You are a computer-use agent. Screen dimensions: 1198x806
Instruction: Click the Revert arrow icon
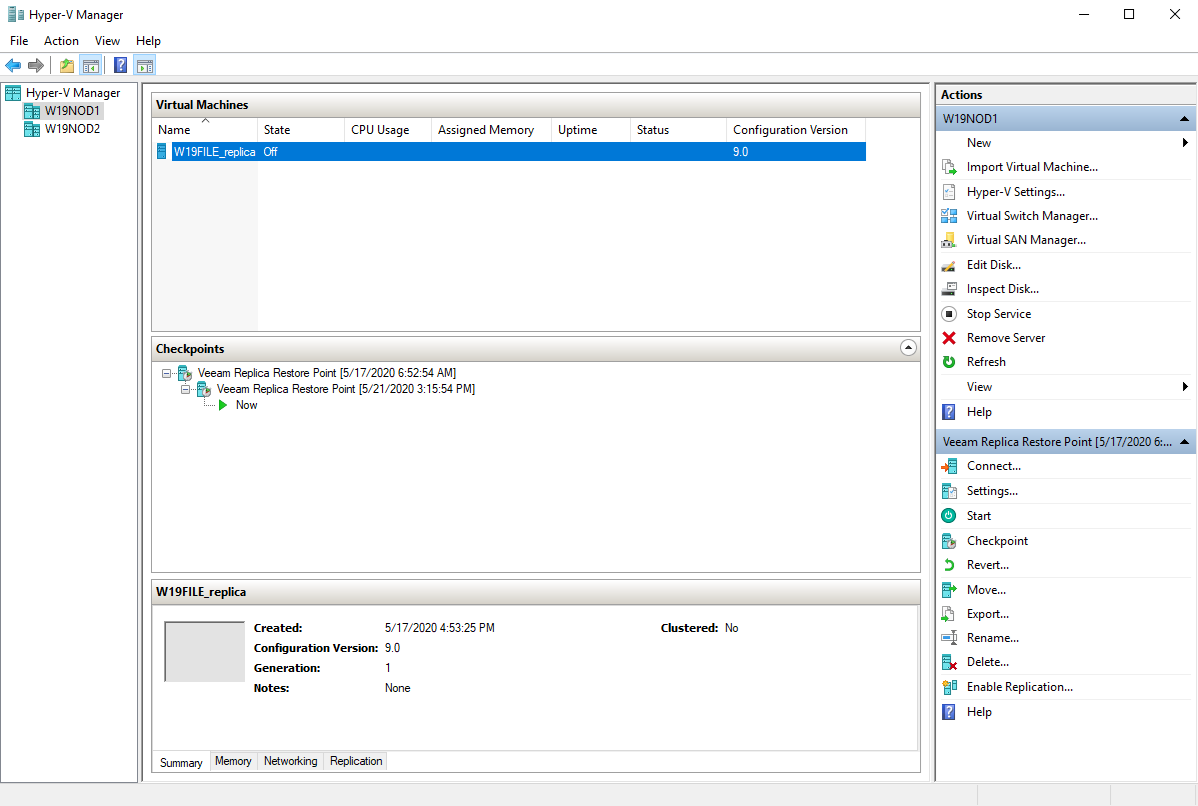coord(949,565)
